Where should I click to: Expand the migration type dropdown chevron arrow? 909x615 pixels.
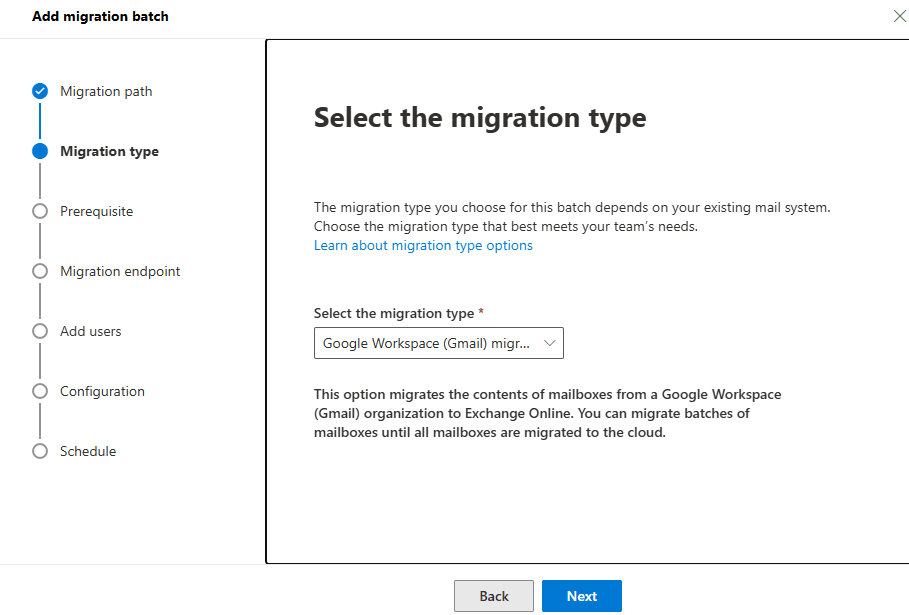tap(549, 343)
